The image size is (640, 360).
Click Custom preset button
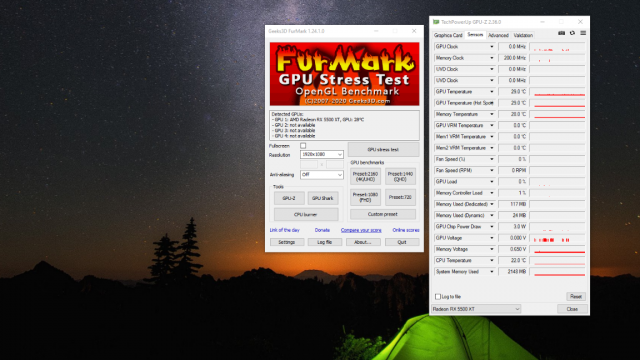383,214
